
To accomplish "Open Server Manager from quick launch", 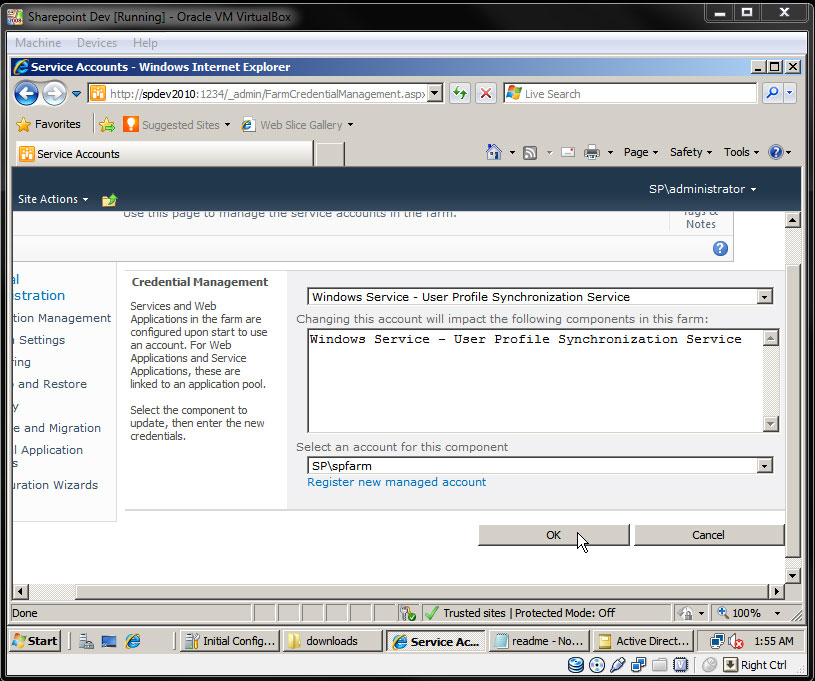I will (86, 641).
